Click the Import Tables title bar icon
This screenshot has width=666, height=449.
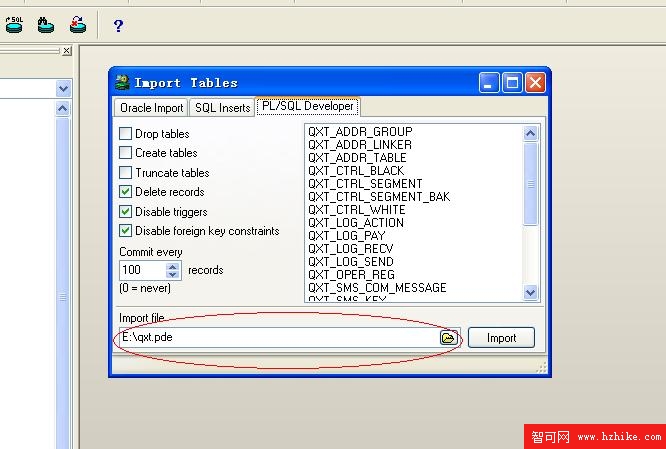[x=122, y=82]
